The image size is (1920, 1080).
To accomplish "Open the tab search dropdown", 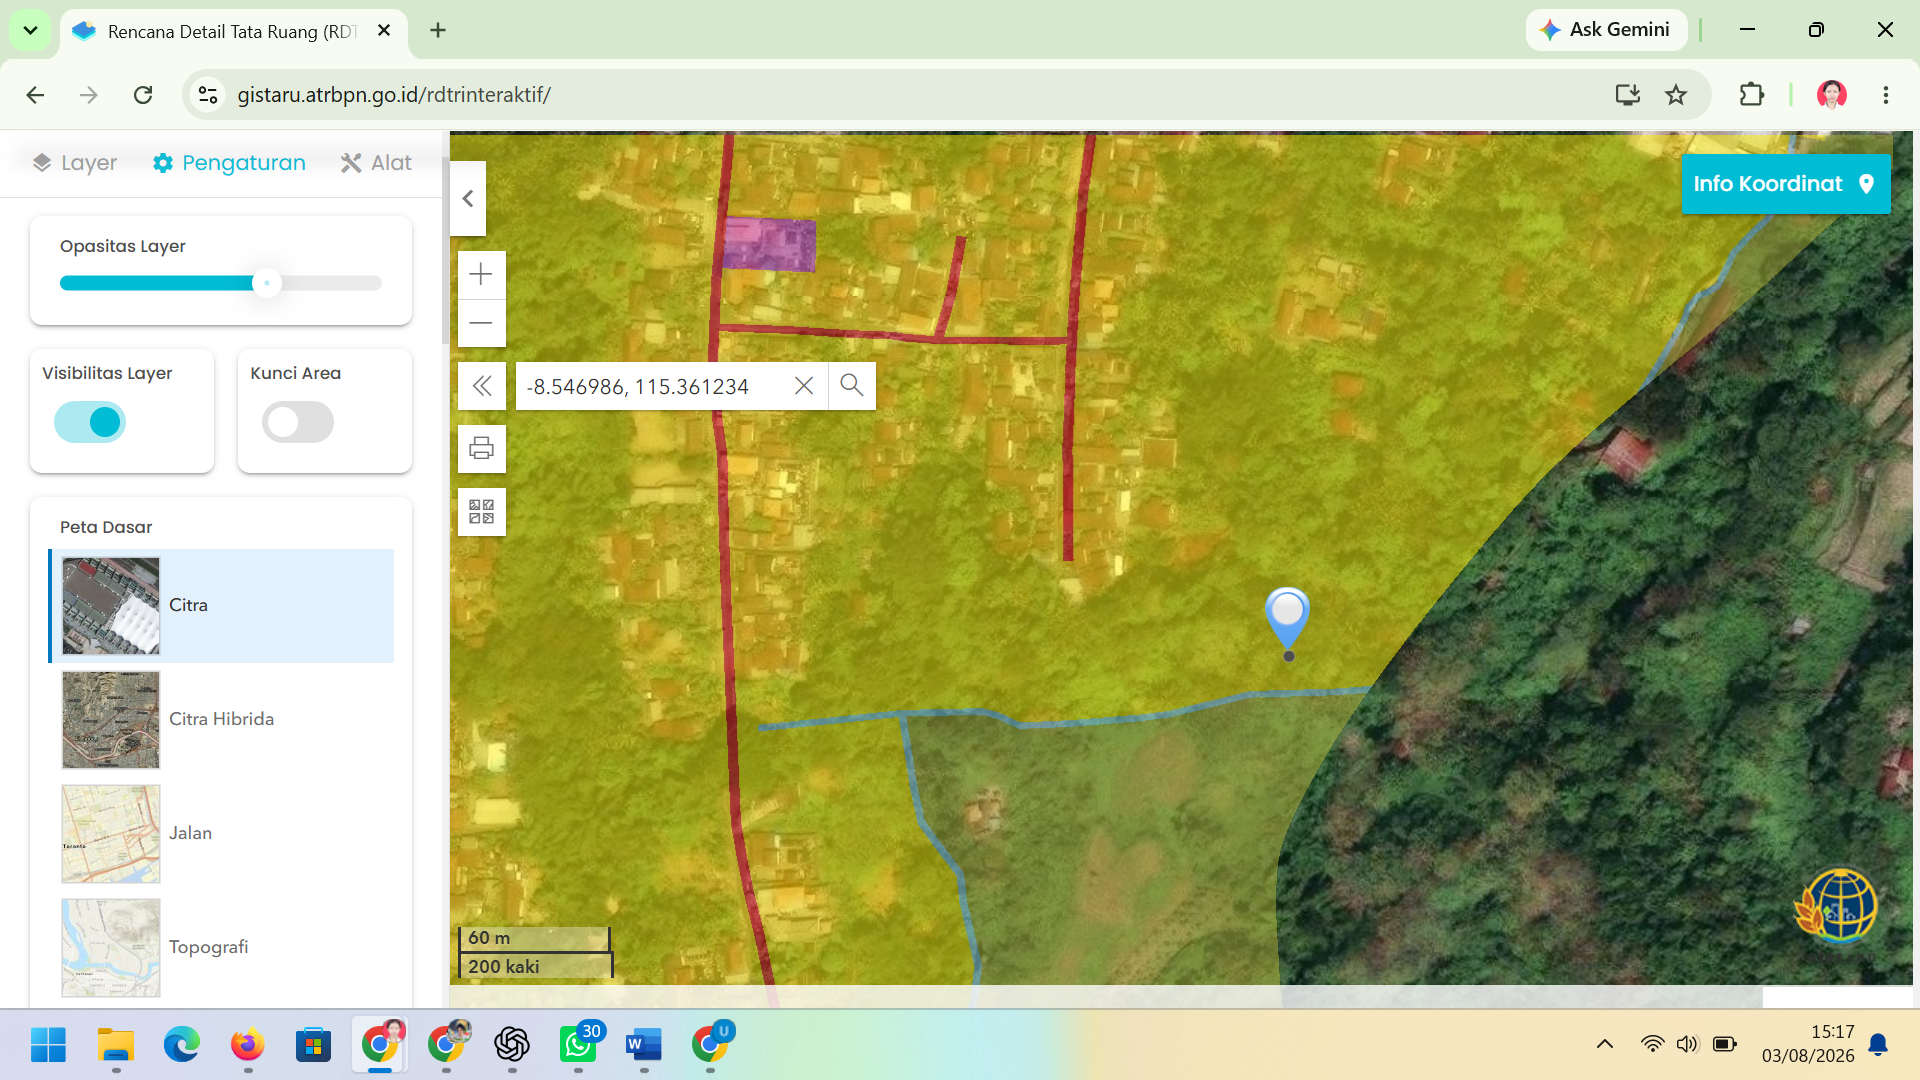I will pyautogui.click(x=30, y=30).
